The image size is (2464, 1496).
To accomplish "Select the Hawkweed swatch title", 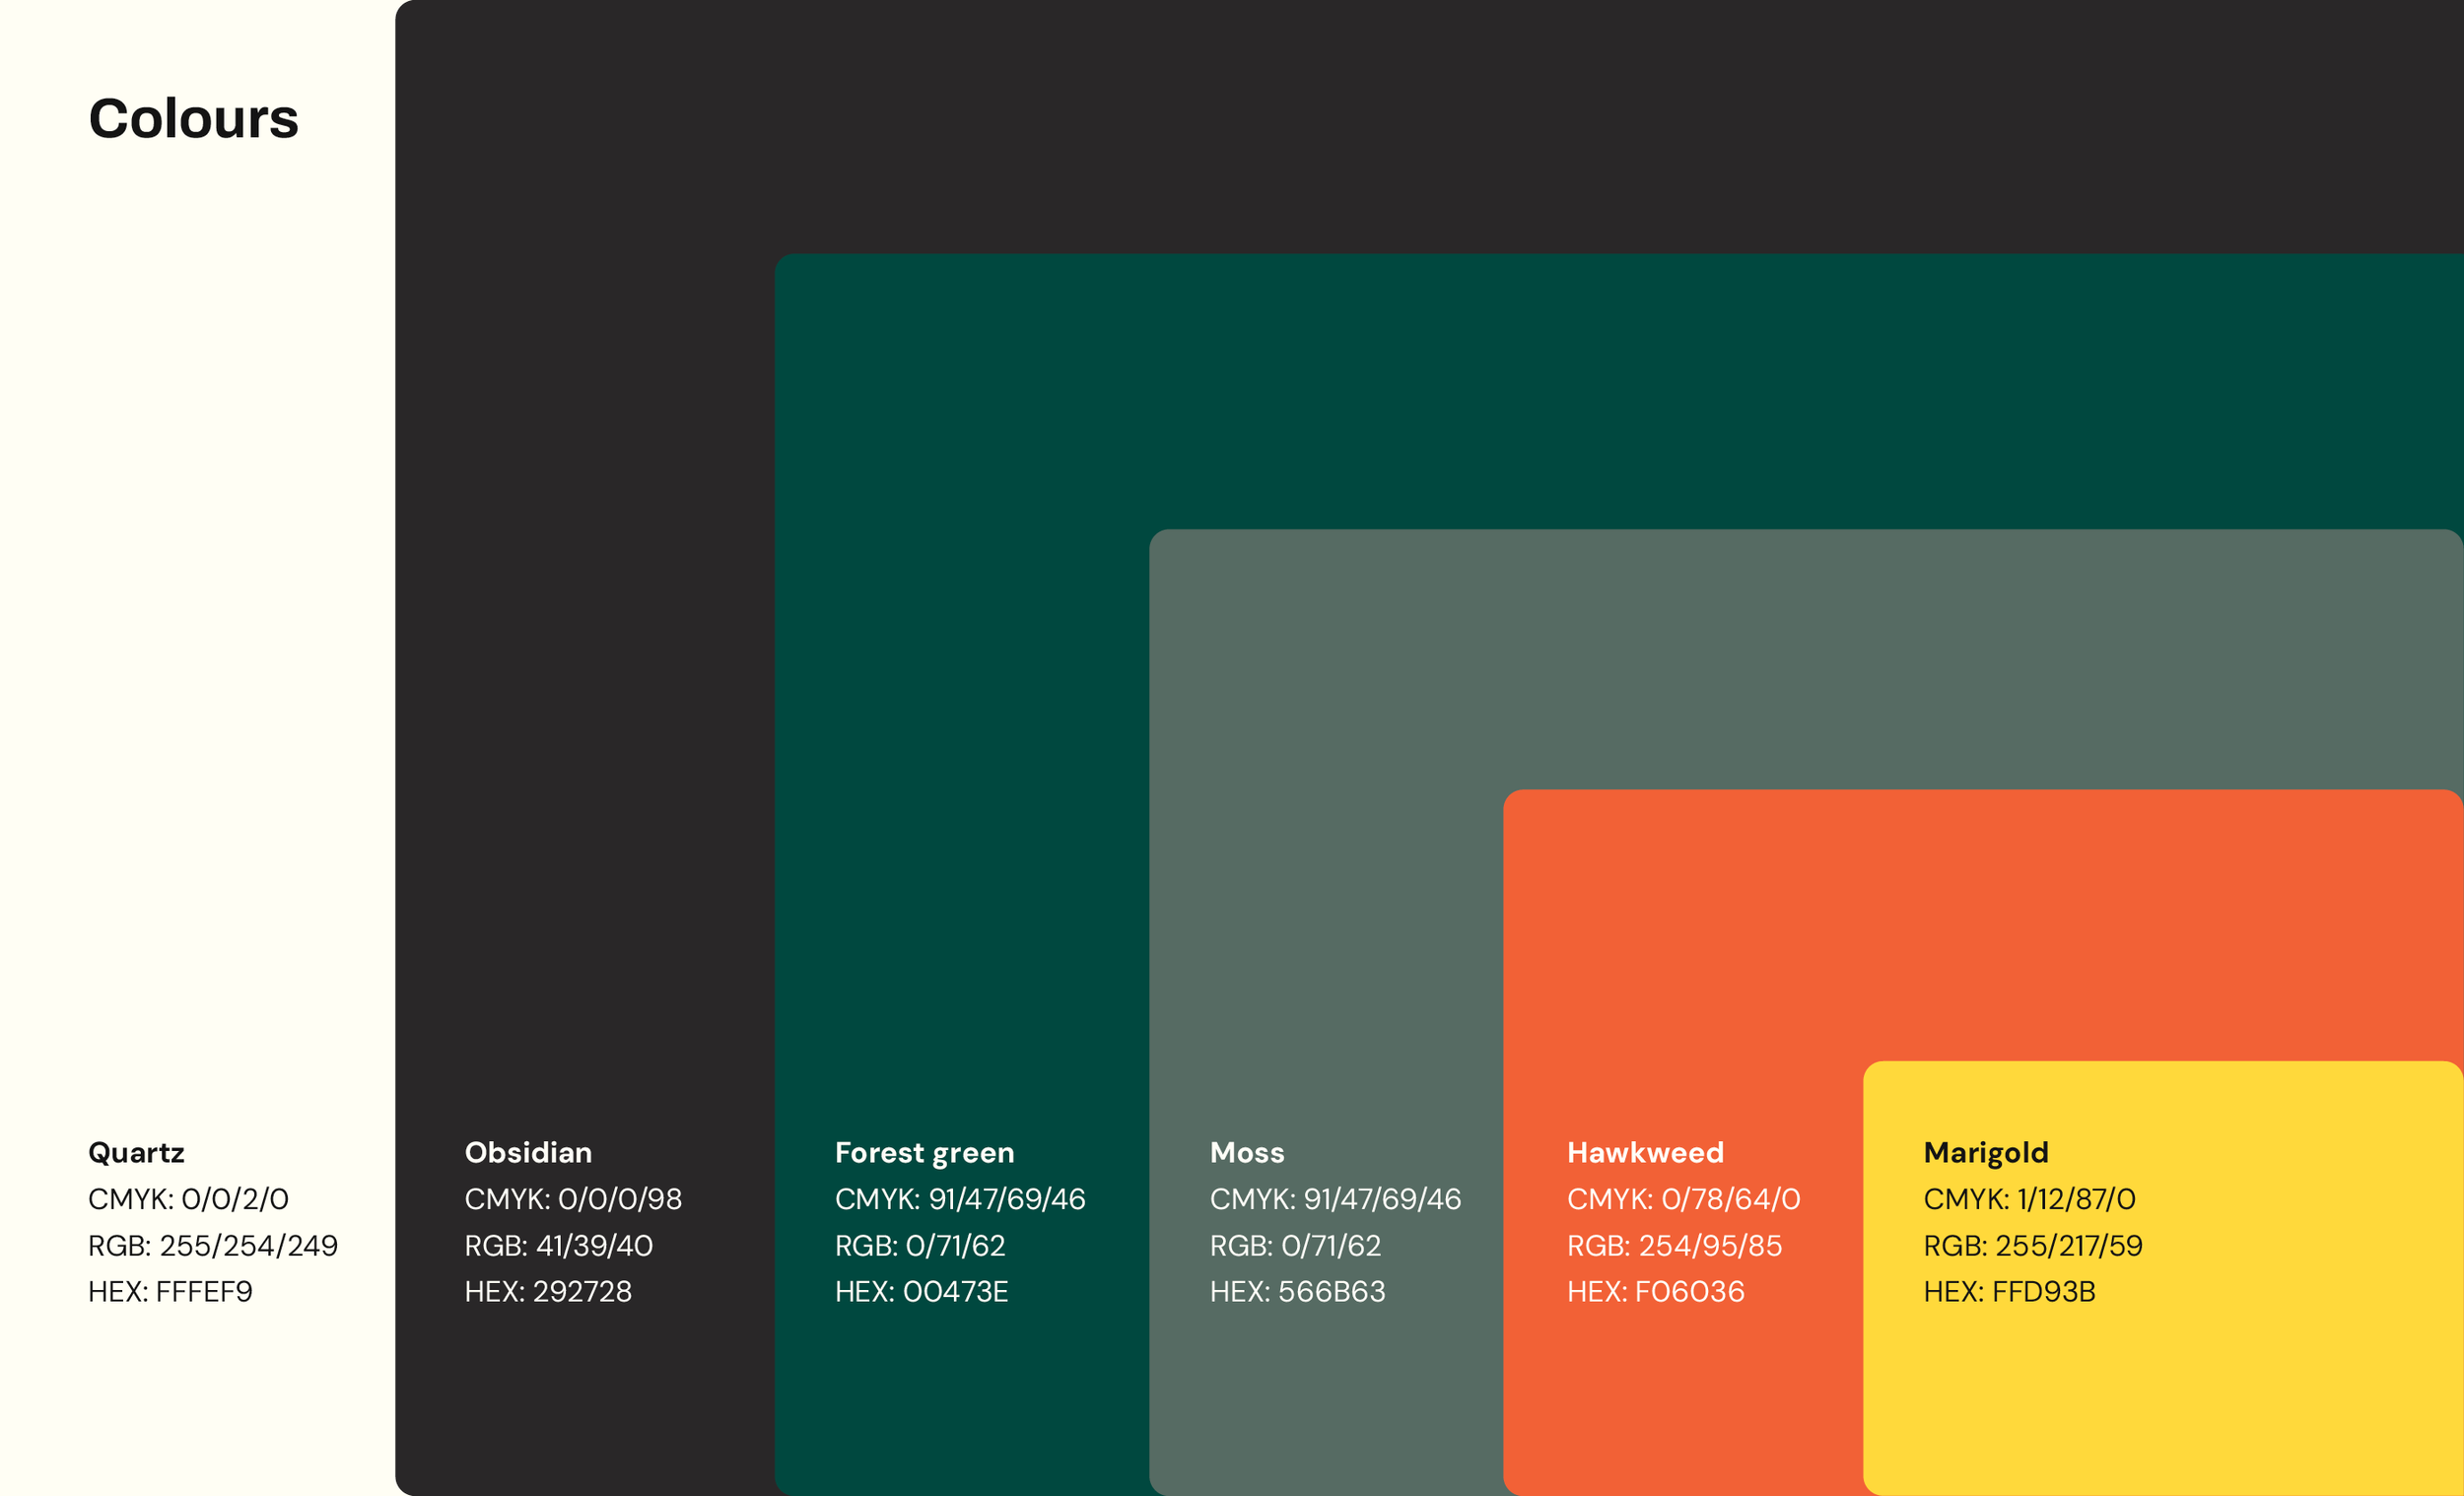I will coord(1645,1152).
